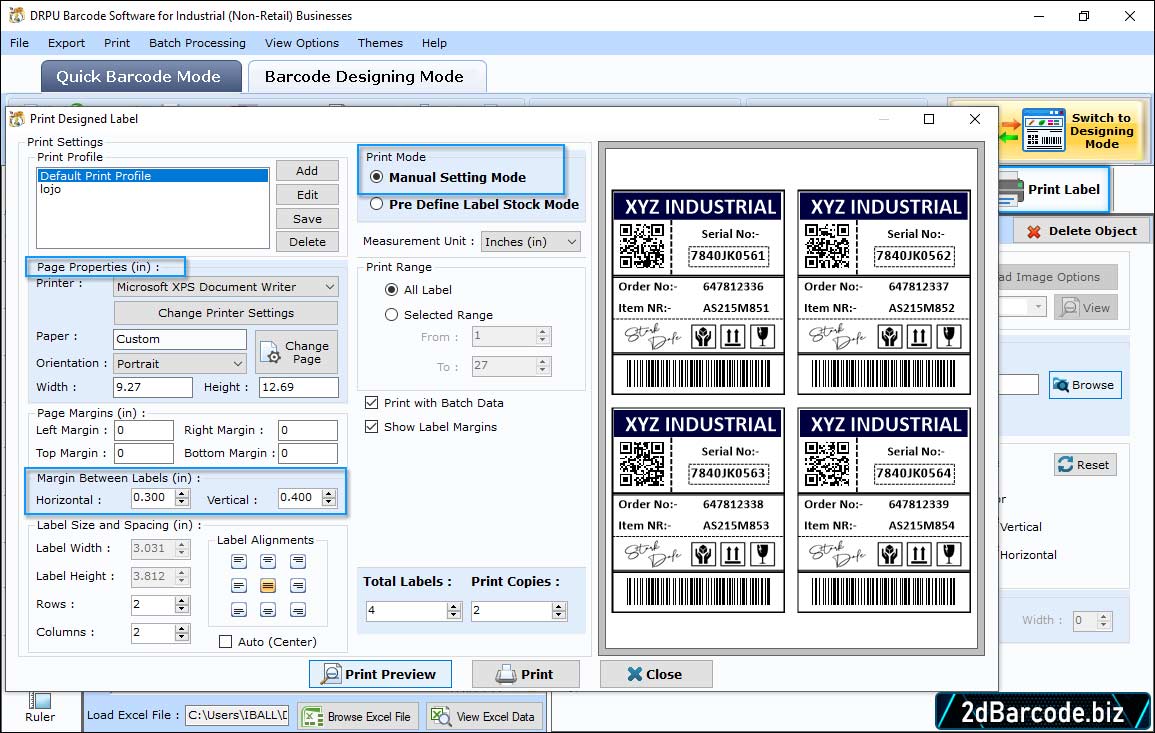This screenshot has width=1155, height=733.
Task: Switch to Barcode Designing Mode tab
Action: tap(366, 77)
